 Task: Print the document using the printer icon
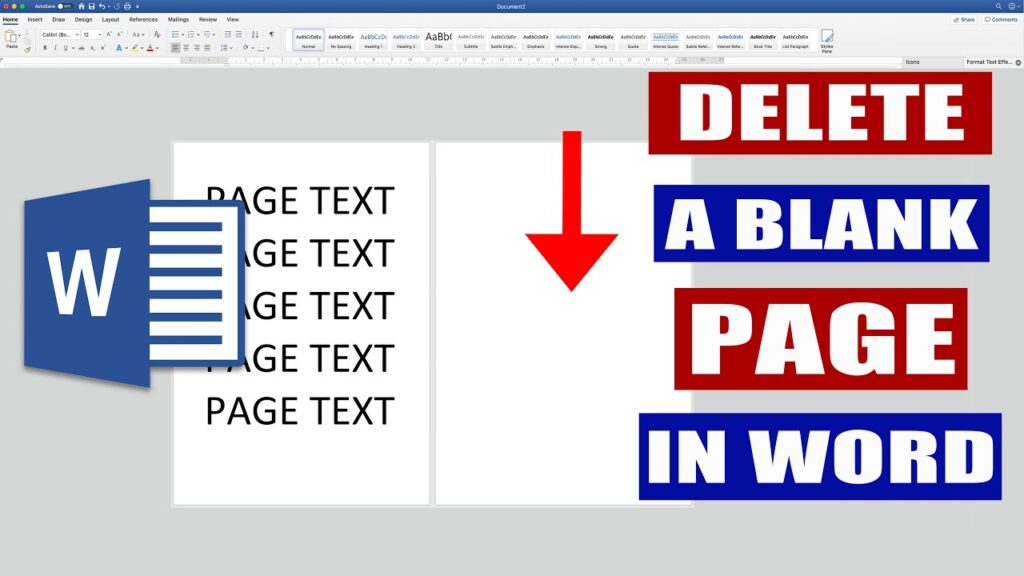click(127, 7)
